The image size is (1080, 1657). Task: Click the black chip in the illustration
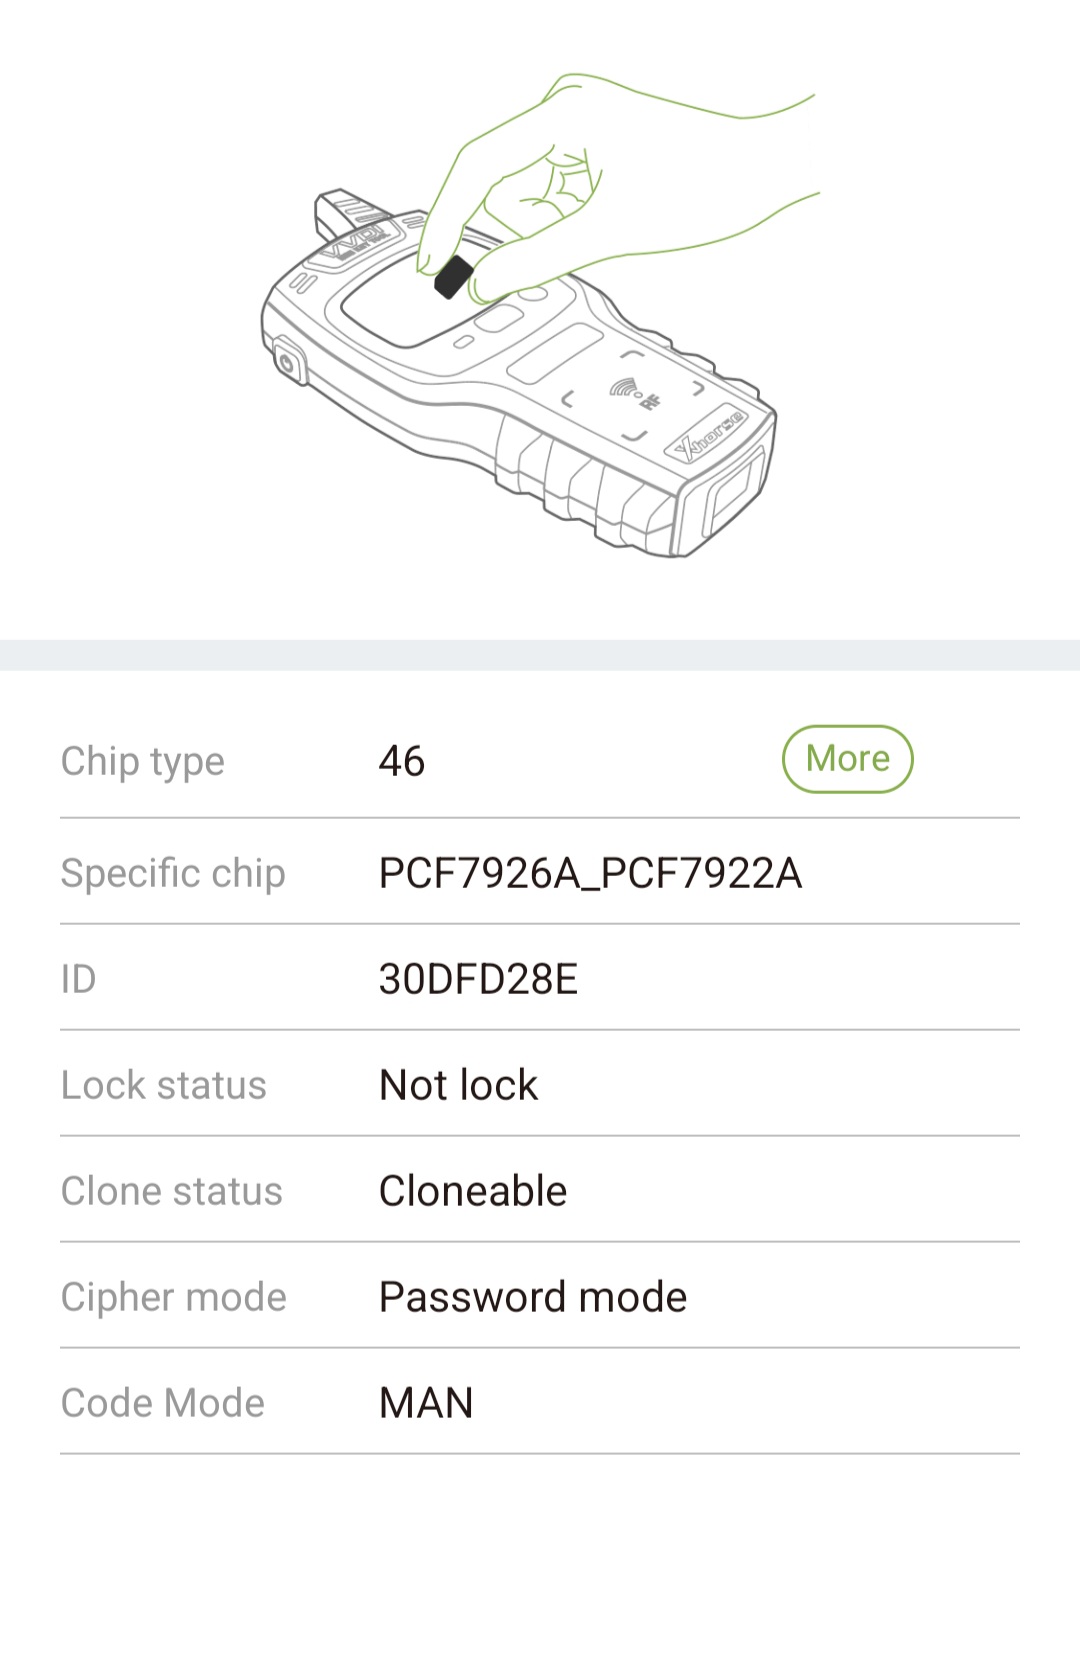(453, 276)
